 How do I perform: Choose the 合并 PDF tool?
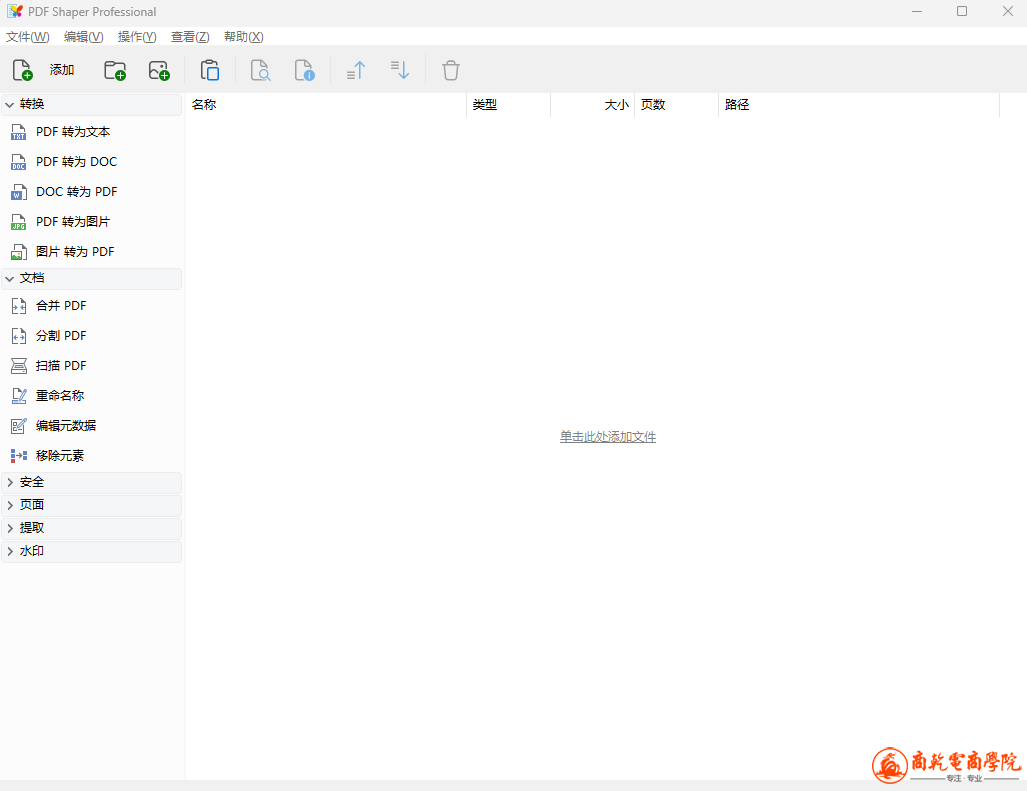[x=61, y=306]
